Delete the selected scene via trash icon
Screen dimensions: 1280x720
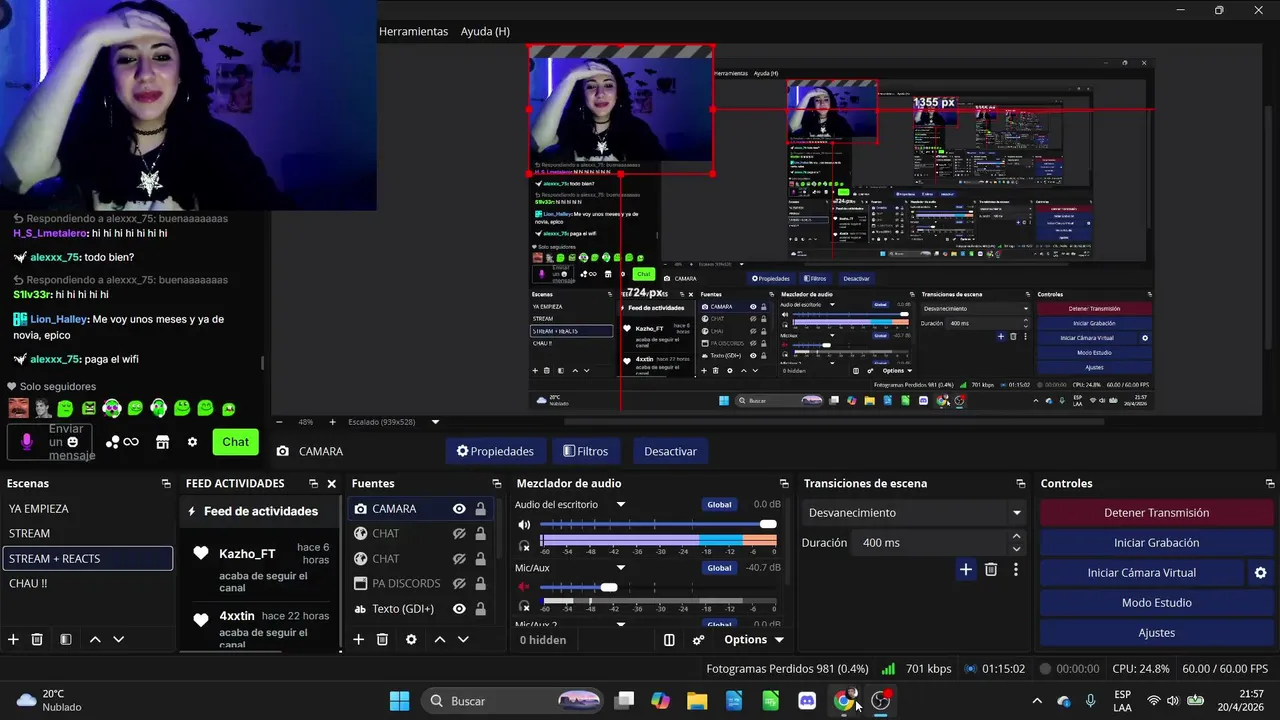pyautogui.click(x=37, y=639)
